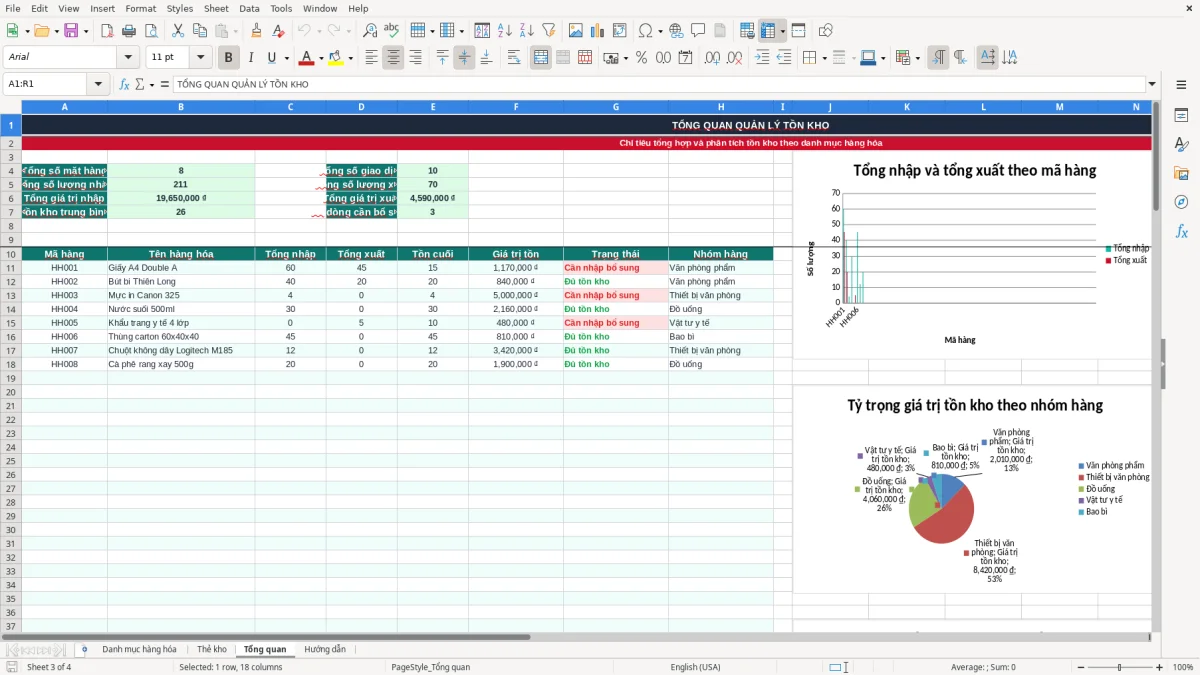Add a decimal place
1200x675 pixels.
(712, 58)
